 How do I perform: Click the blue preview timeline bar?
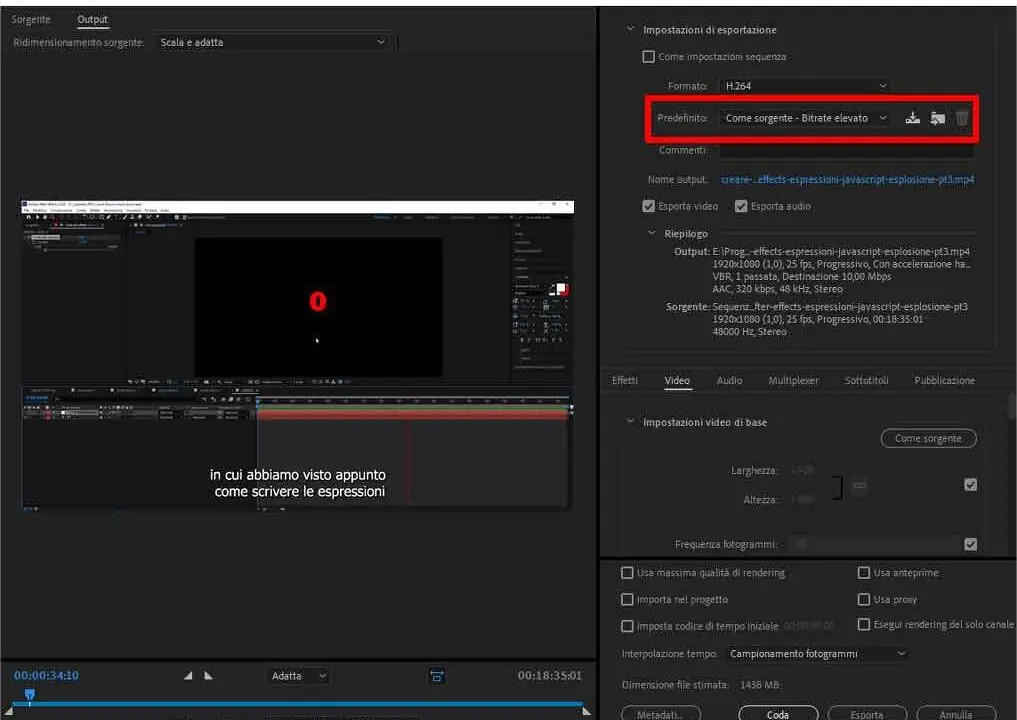point(298,703)
